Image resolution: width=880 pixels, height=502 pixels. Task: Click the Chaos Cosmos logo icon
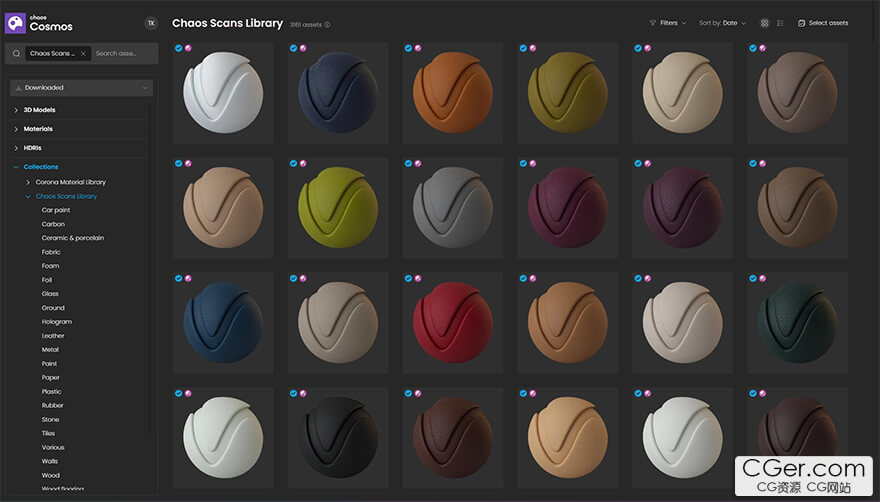pos(16,22)
